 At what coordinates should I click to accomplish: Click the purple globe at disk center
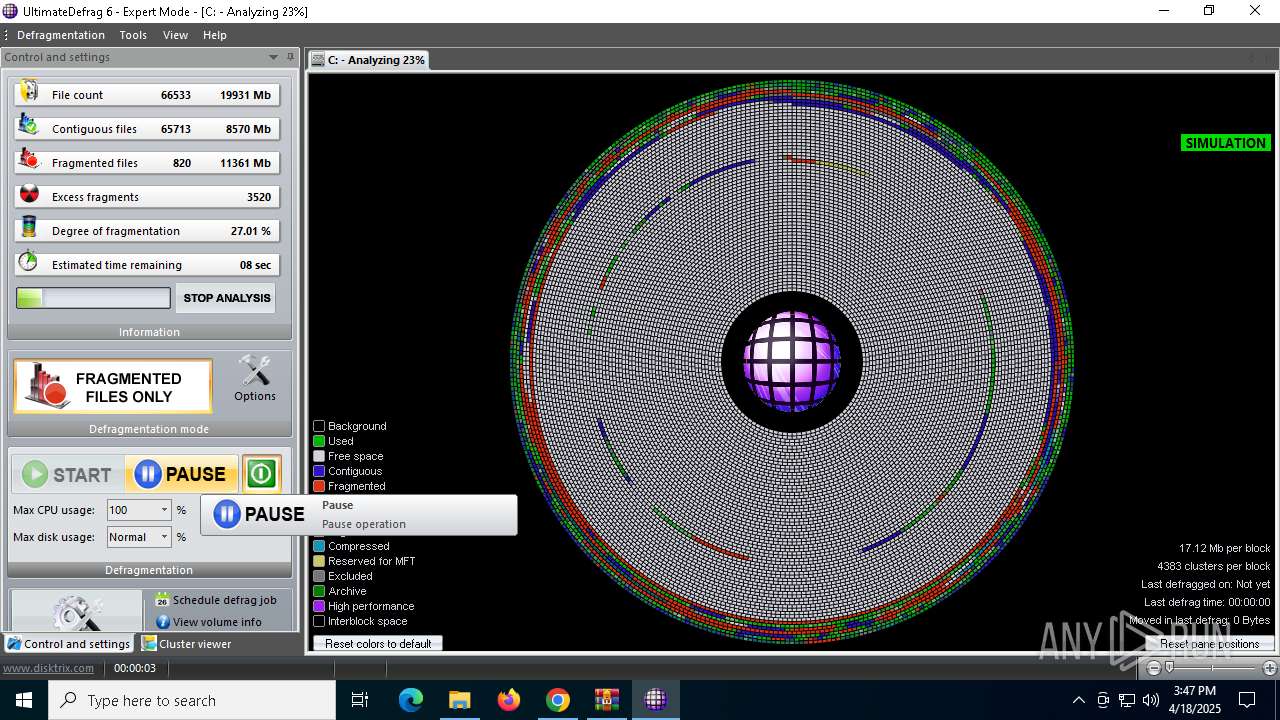coord(792,361)
